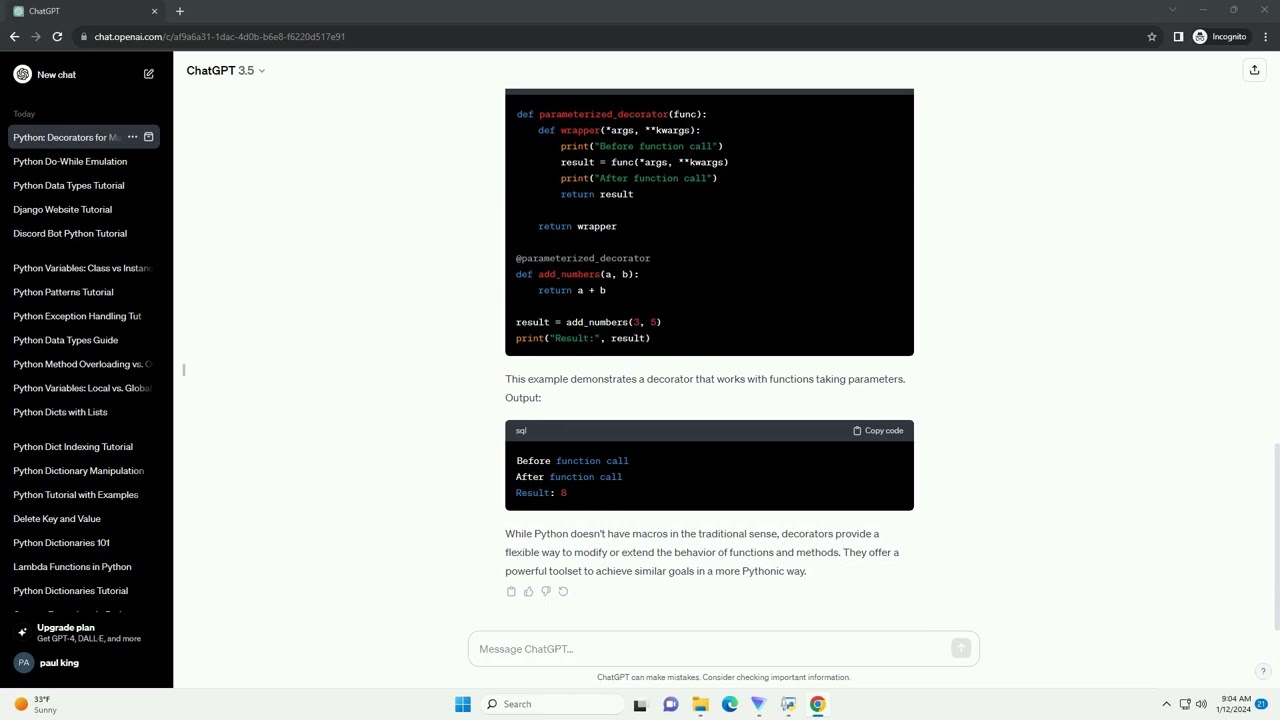Click the page vertical scrollbar

click(1276, 535)
